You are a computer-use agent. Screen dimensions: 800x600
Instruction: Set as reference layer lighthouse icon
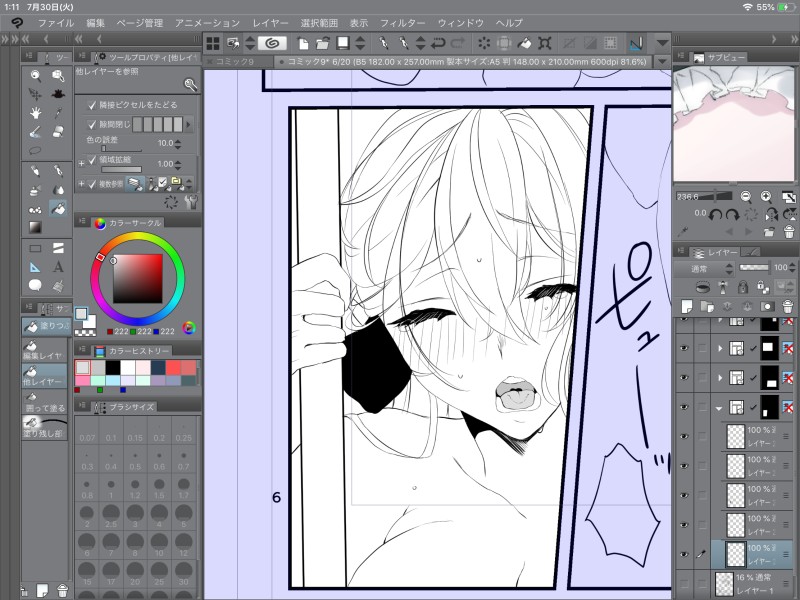click(x=723, y=287)
